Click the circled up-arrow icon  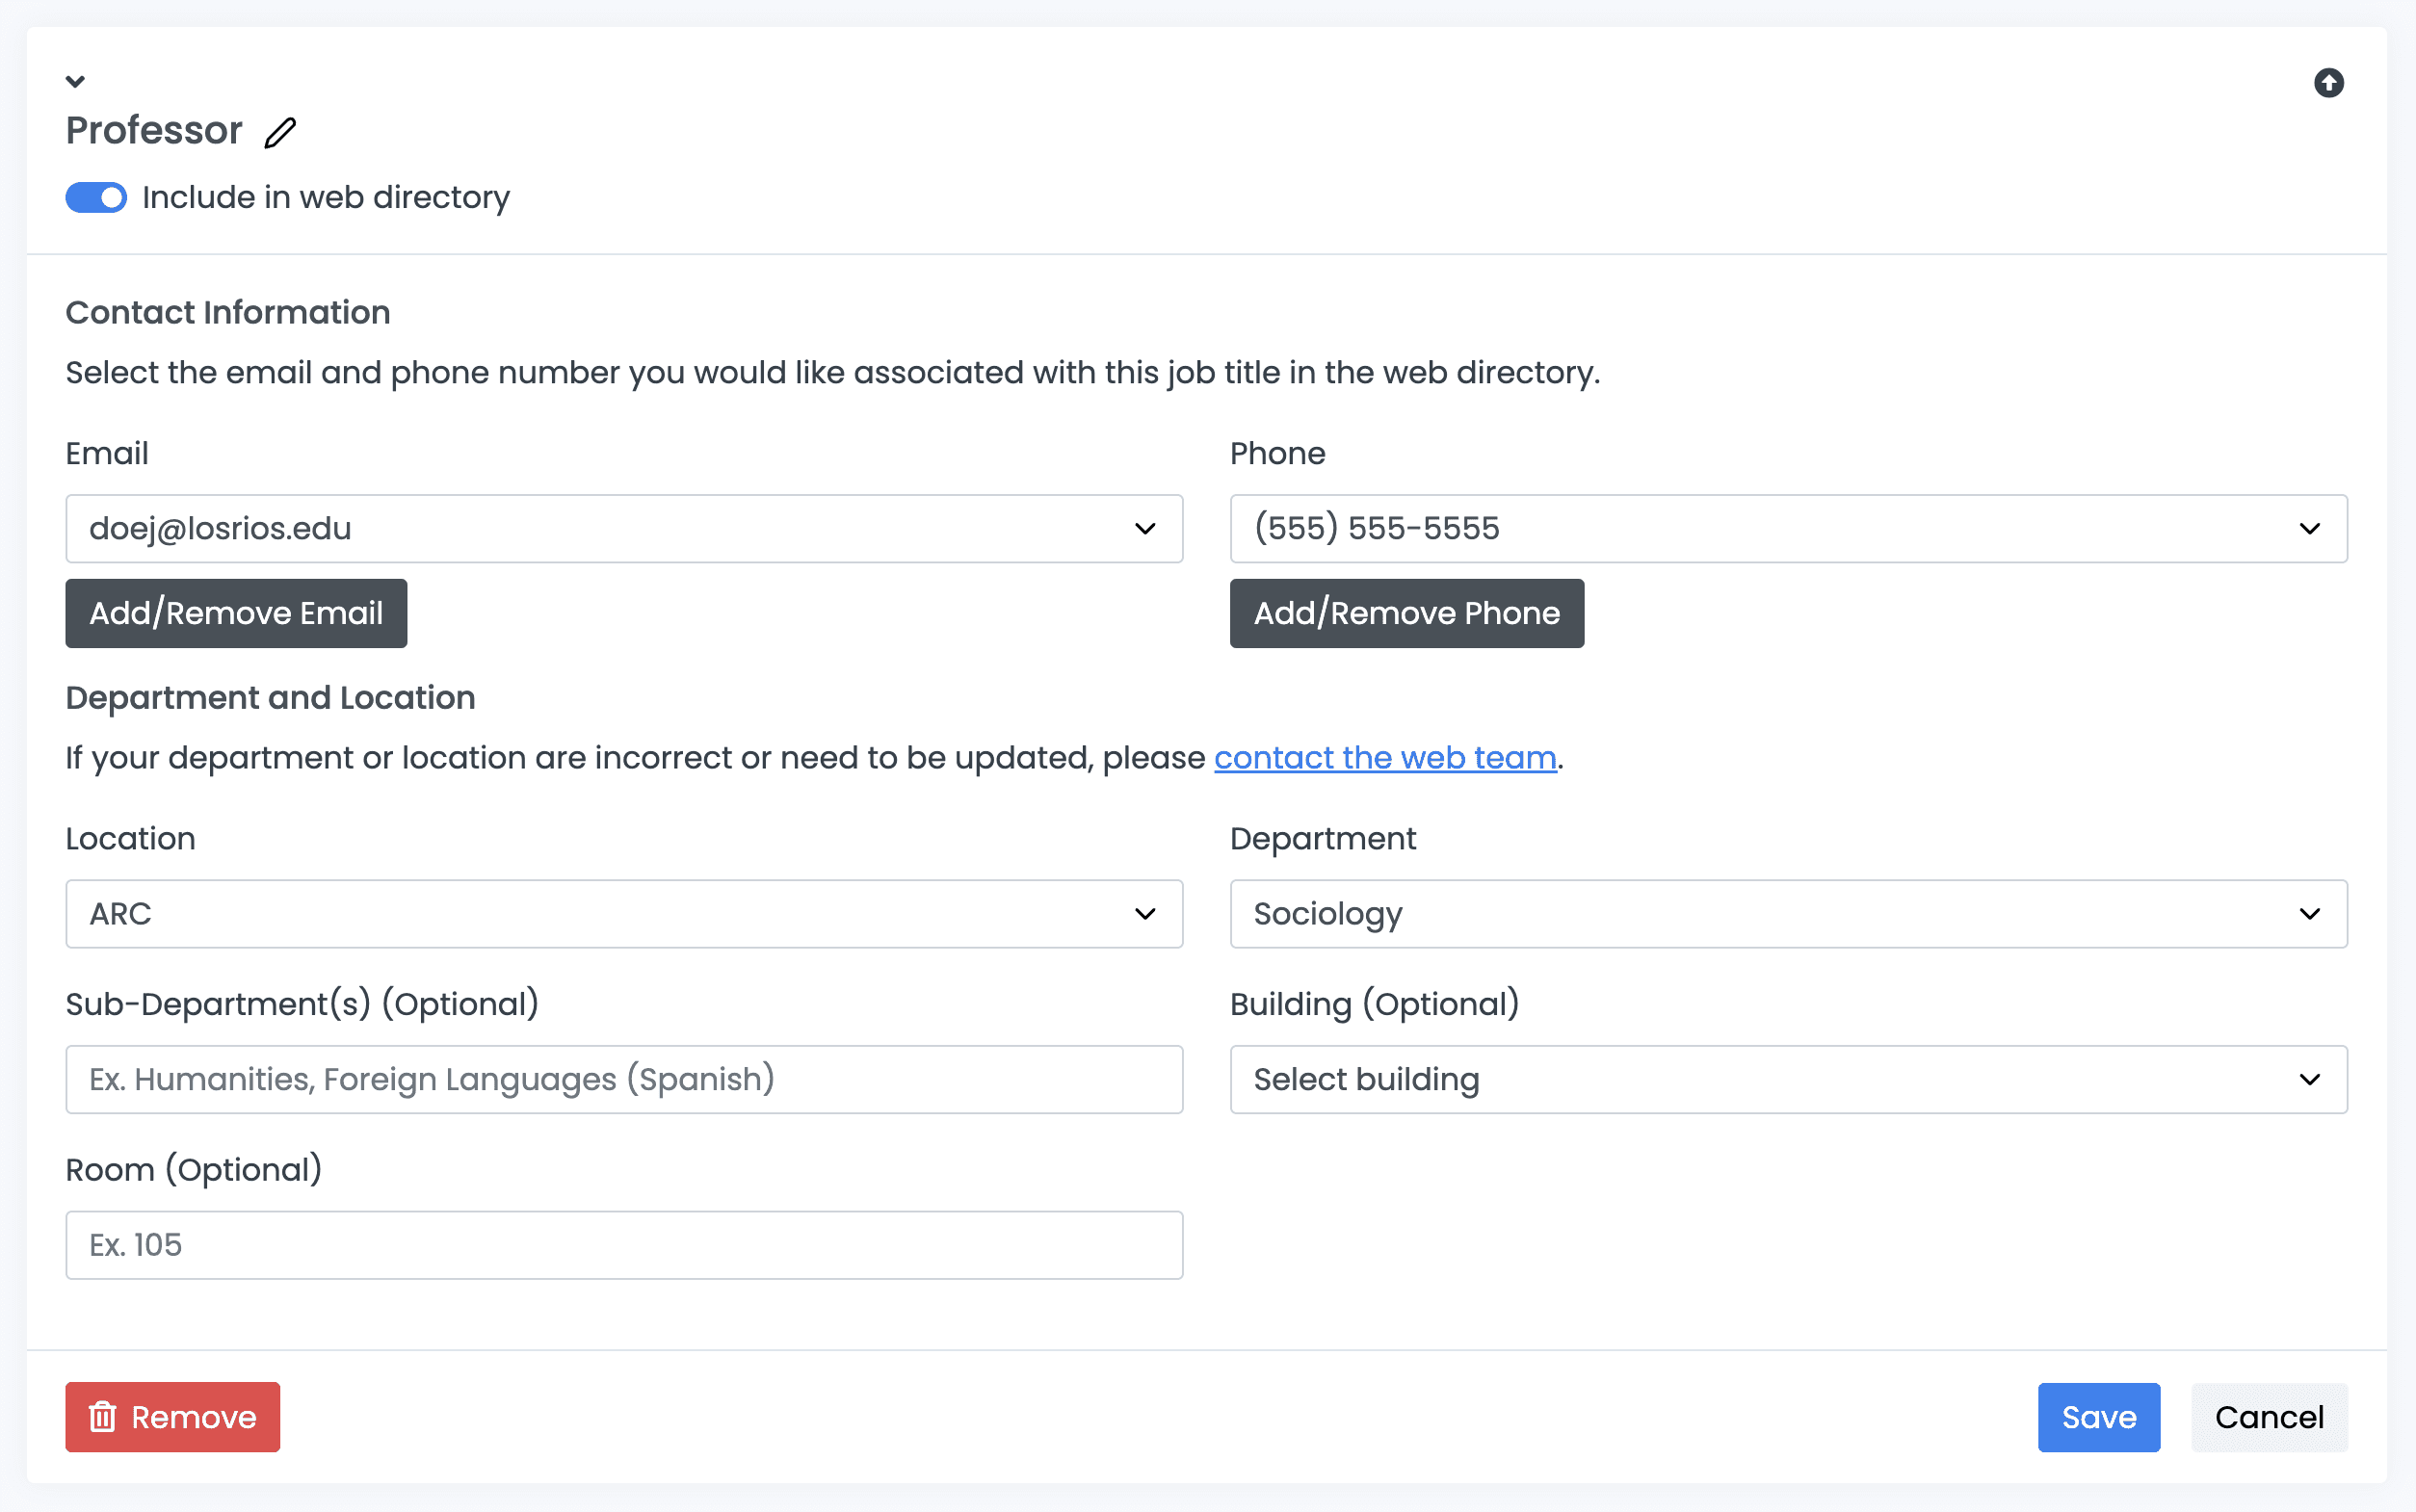click(2328, 83)
